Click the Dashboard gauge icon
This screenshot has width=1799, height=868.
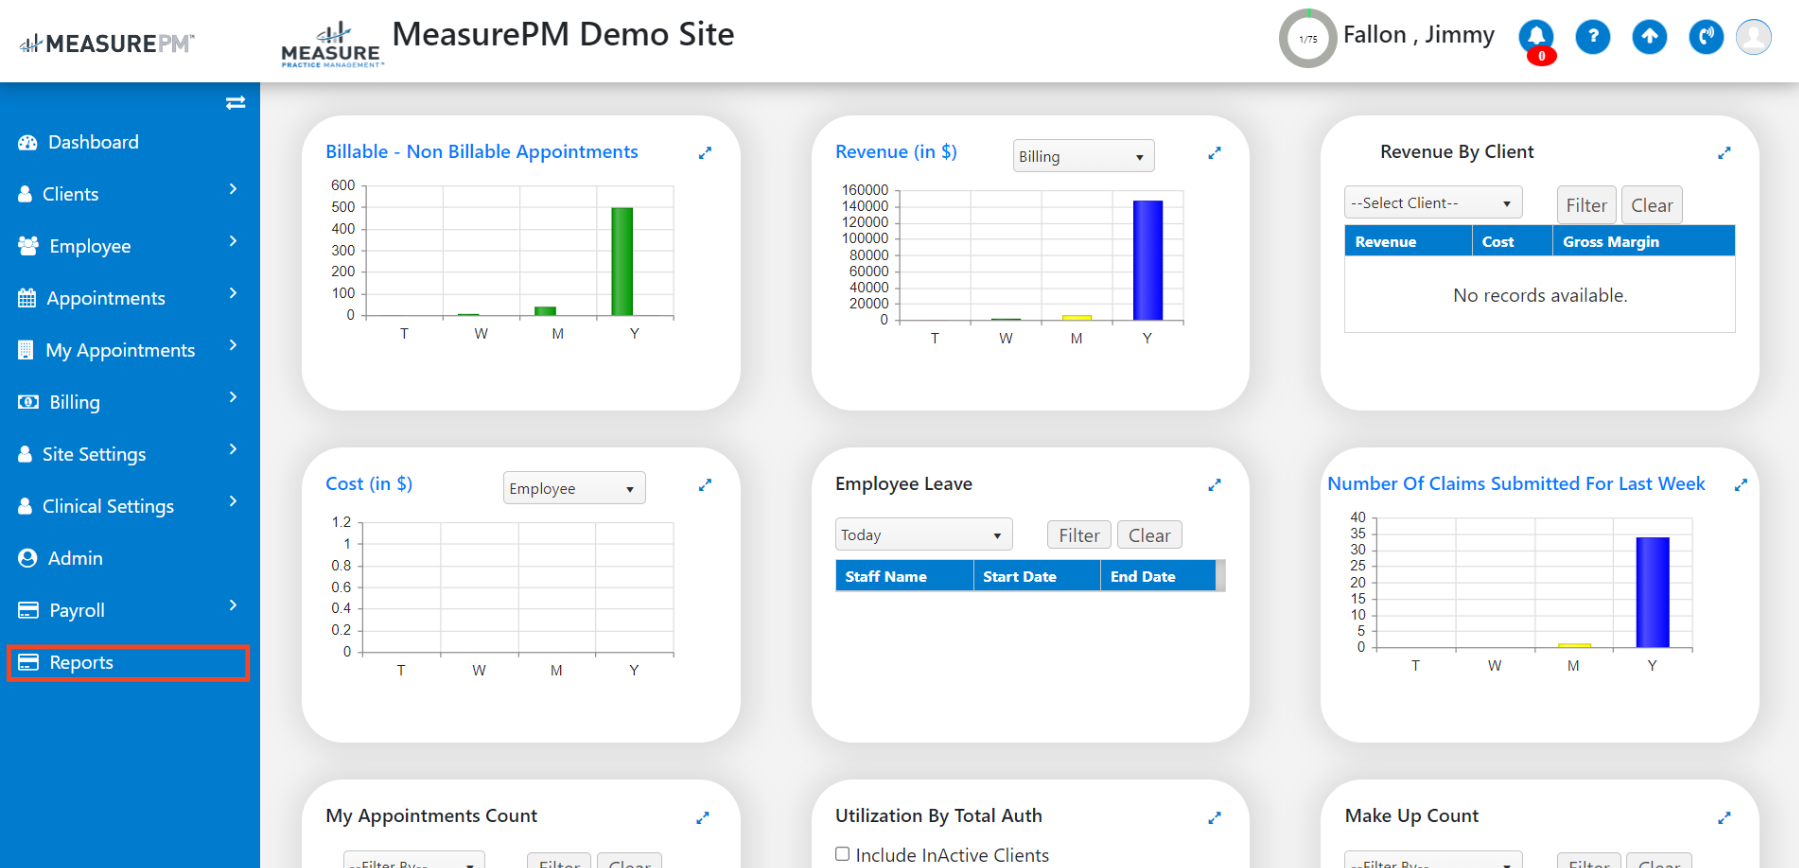coord(27,142)
